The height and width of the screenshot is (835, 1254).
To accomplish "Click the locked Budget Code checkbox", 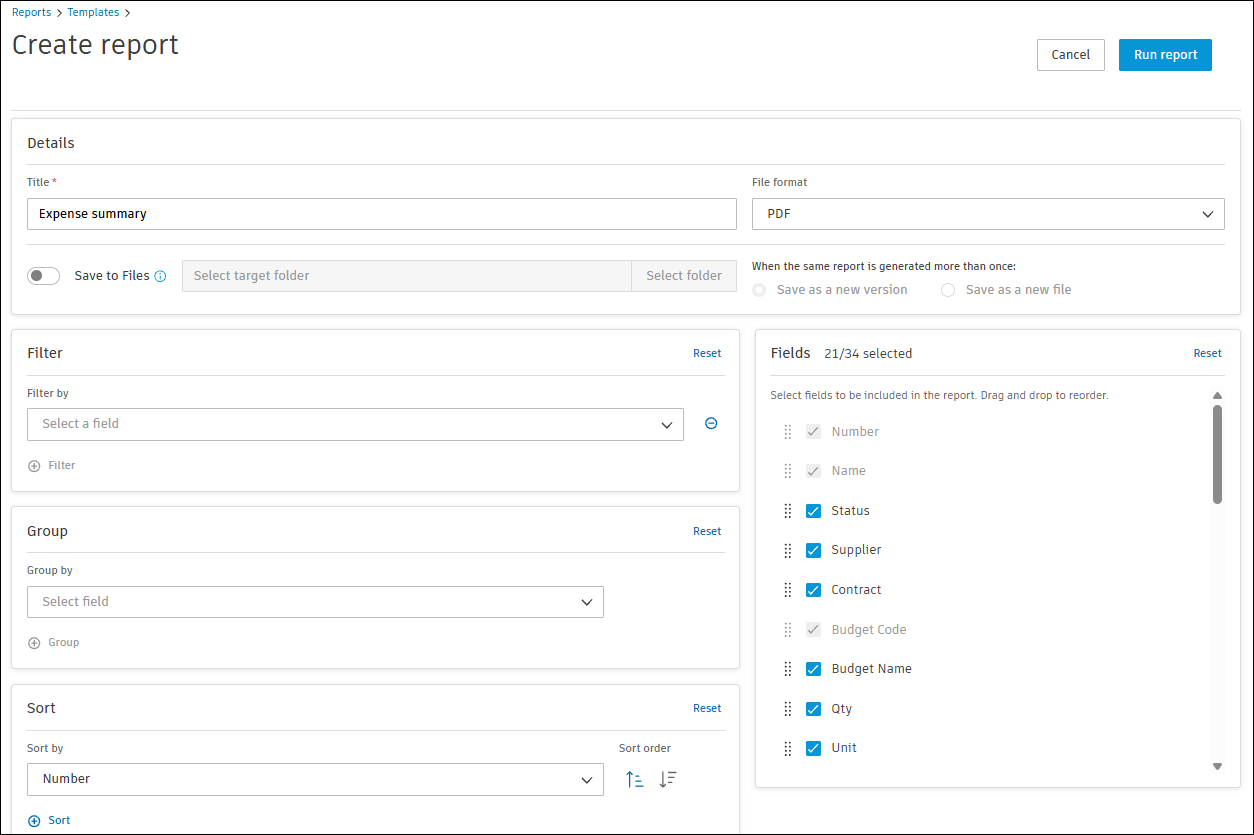I will pos(813,630).
